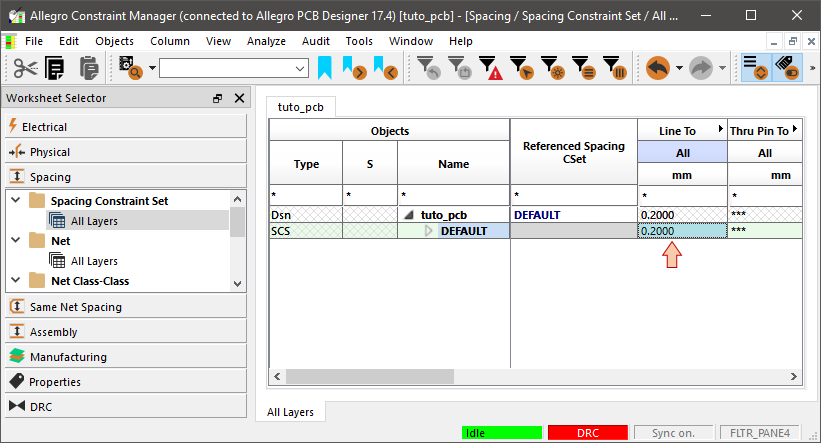Open the find-options arrow beside search icon
This screenshot has width=821, height=443.
point(152,68)
